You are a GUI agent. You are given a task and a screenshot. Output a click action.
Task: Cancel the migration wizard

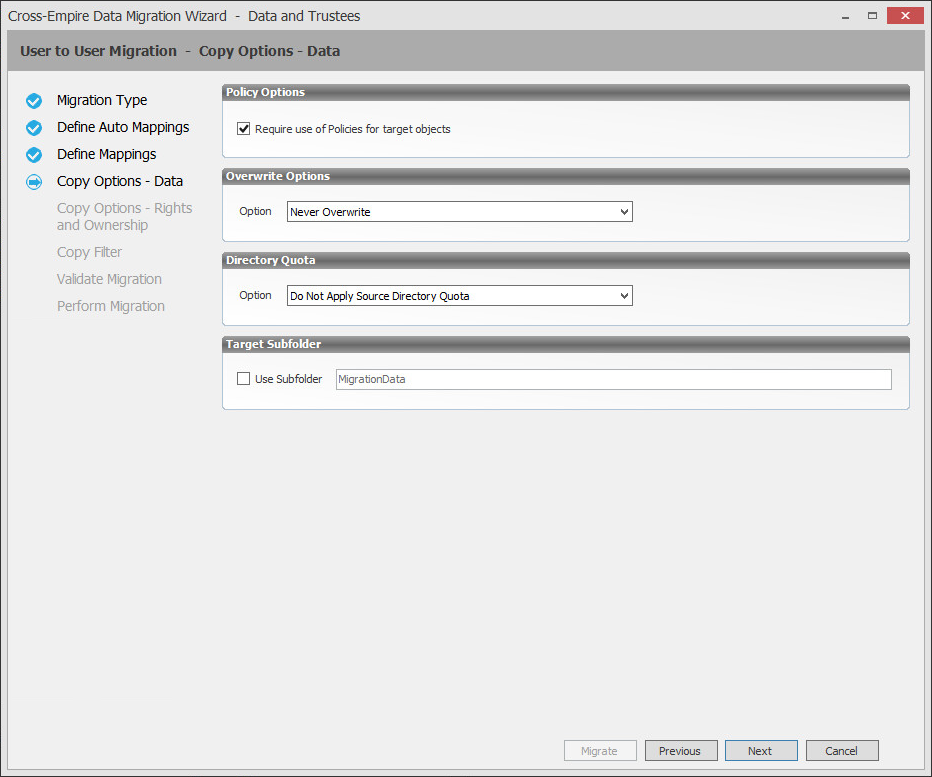842,750
